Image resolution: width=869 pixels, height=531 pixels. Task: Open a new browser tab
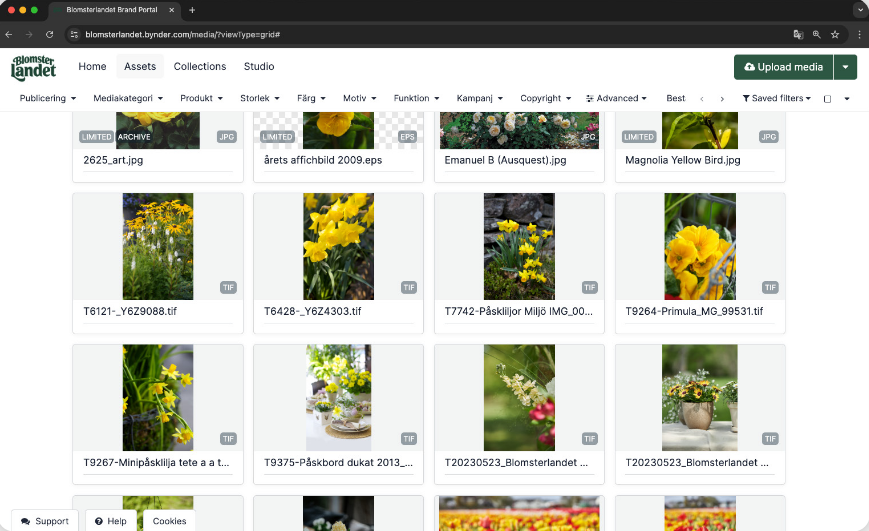[x=192, y=10]
